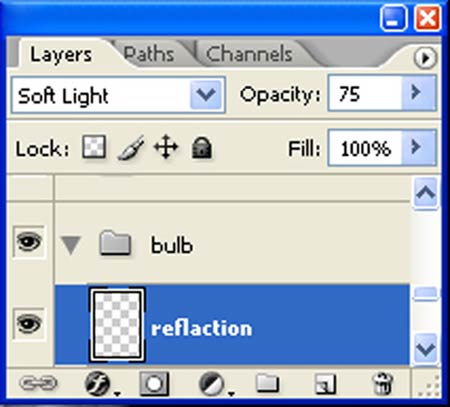Select the reflaction layer thumbnail
Screen dimensions: 450x407
tap(117, 325)
